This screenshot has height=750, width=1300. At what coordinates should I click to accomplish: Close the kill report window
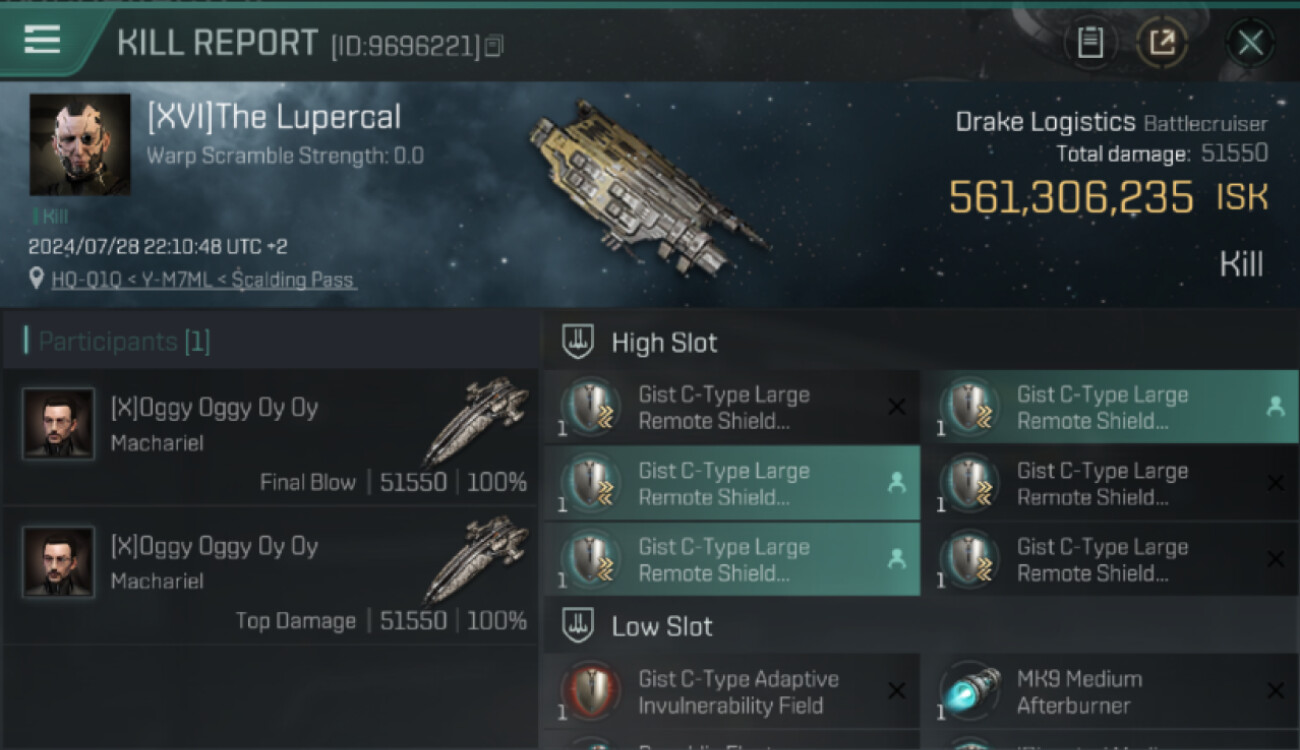tap(1250, 43)
